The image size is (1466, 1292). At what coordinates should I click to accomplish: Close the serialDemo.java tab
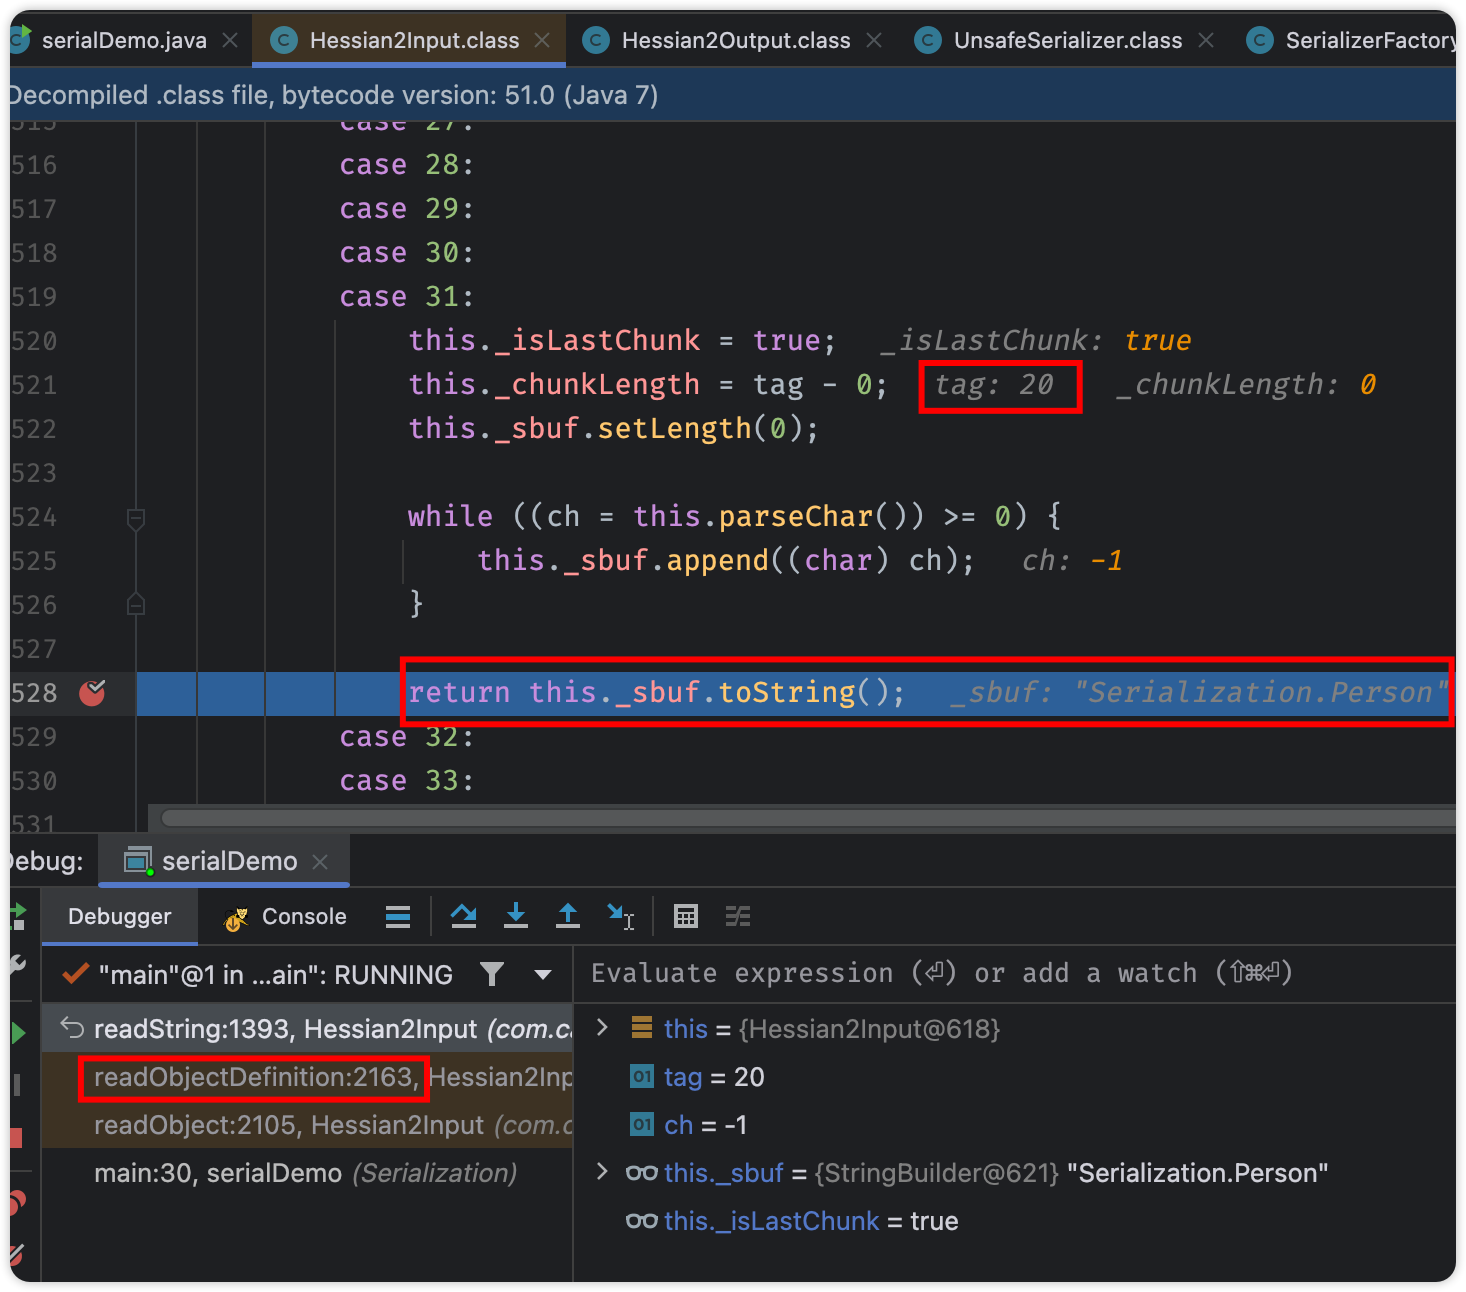pyautogui.click(x=230, y=40)
